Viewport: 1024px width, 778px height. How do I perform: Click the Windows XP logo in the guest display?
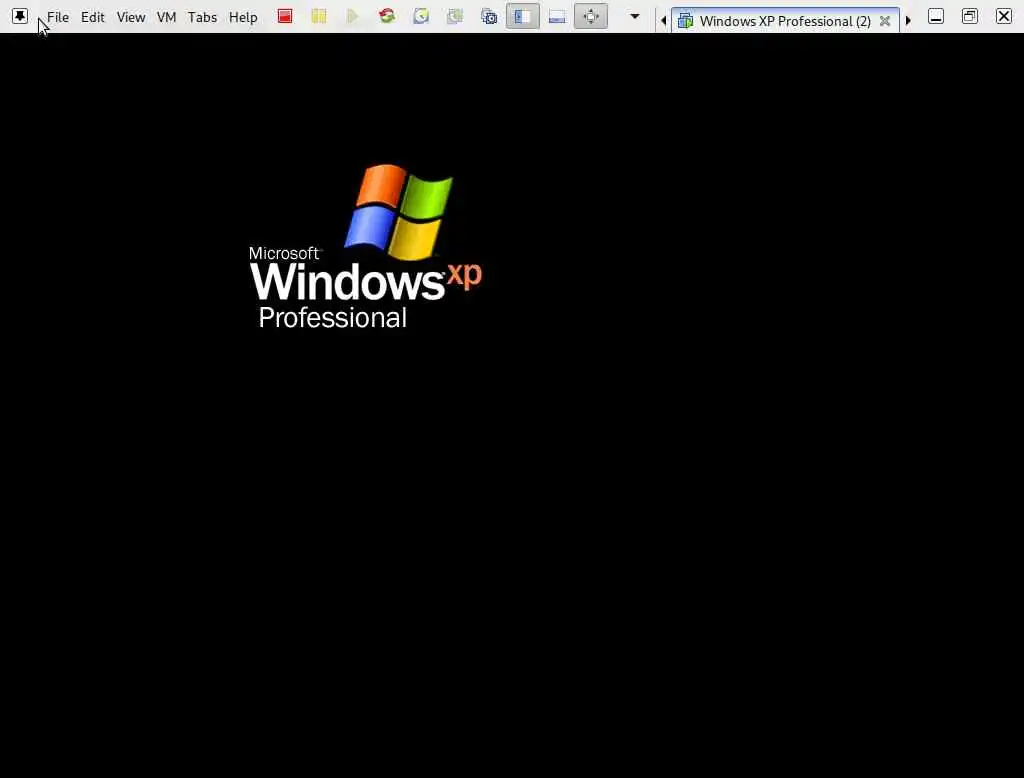tap(366, 246)
